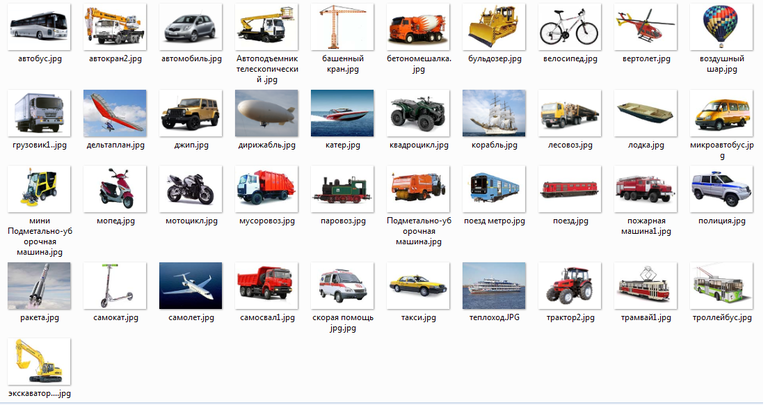This screenshot has width=770, height=405.
Task: Click the полиция.jpg police car thumbnail
Action: tap(718, 188)
